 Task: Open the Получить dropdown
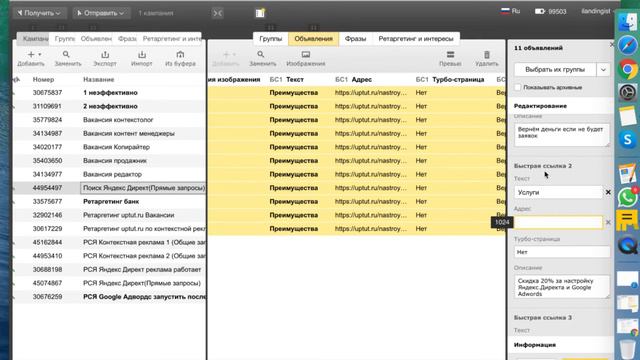39,13
